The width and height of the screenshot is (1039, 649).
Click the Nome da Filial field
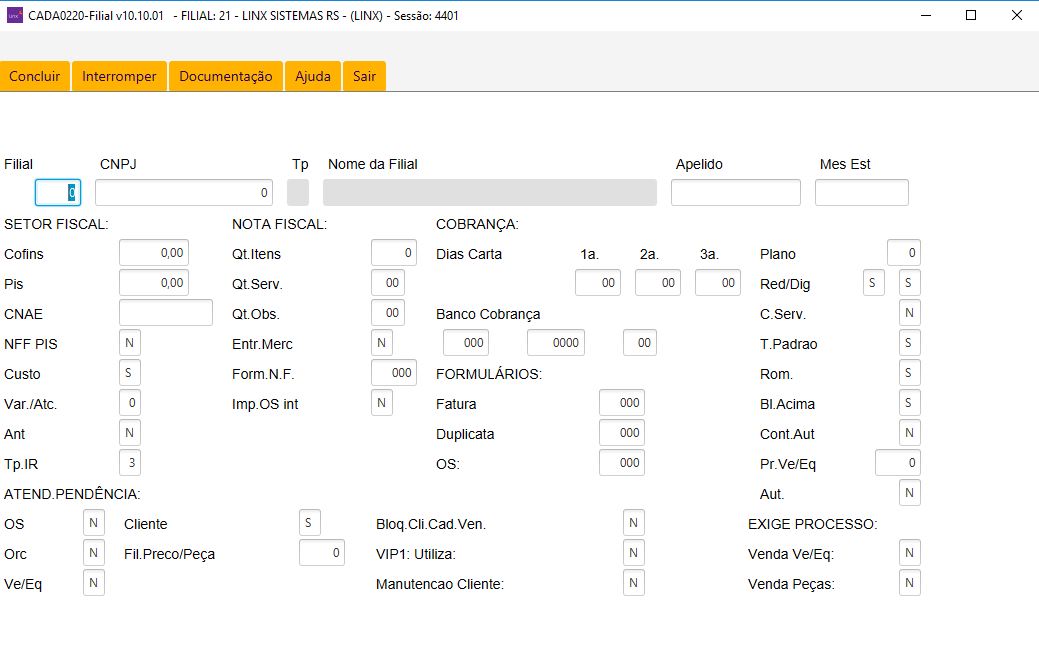(x=490, y=192)
